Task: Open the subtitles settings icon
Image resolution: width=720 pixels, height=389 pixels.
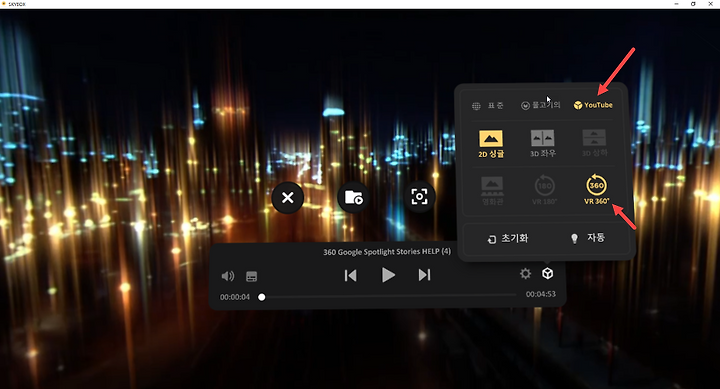Action: tap(252, 276)
